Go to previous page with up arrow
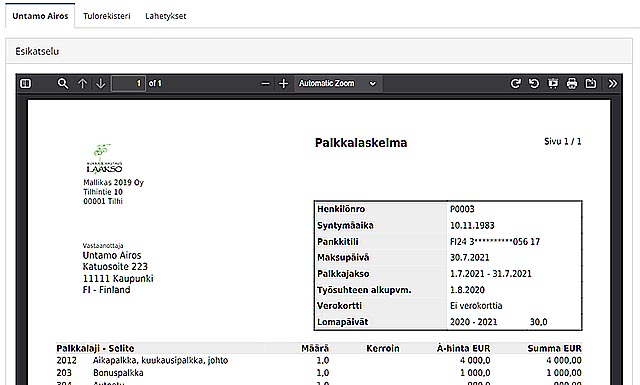This screenshot has height=385, width=640. coord(82,84)
